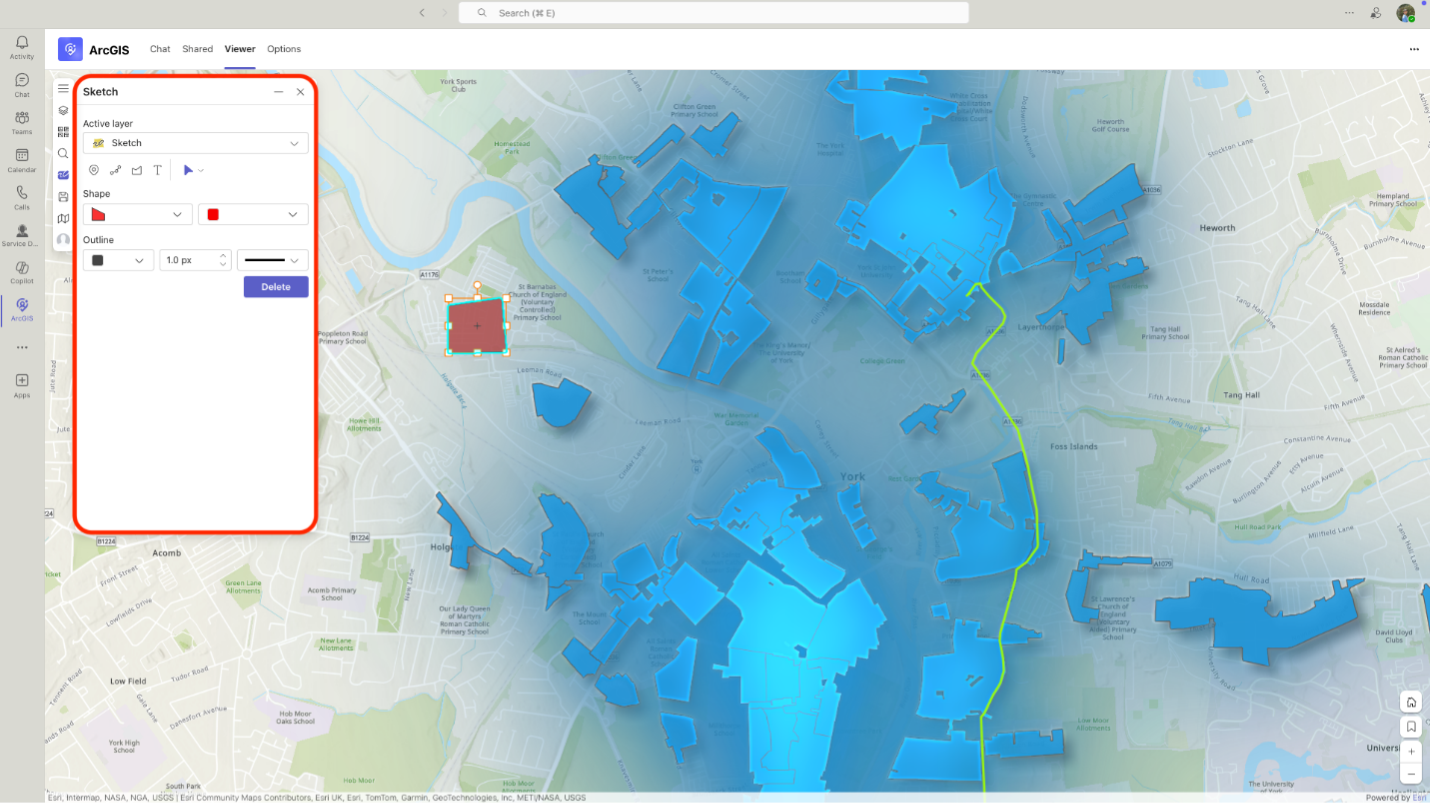This screenshot has width=1430, height=806.
Task: Select the point sketch tool
Action: point(94,170)
